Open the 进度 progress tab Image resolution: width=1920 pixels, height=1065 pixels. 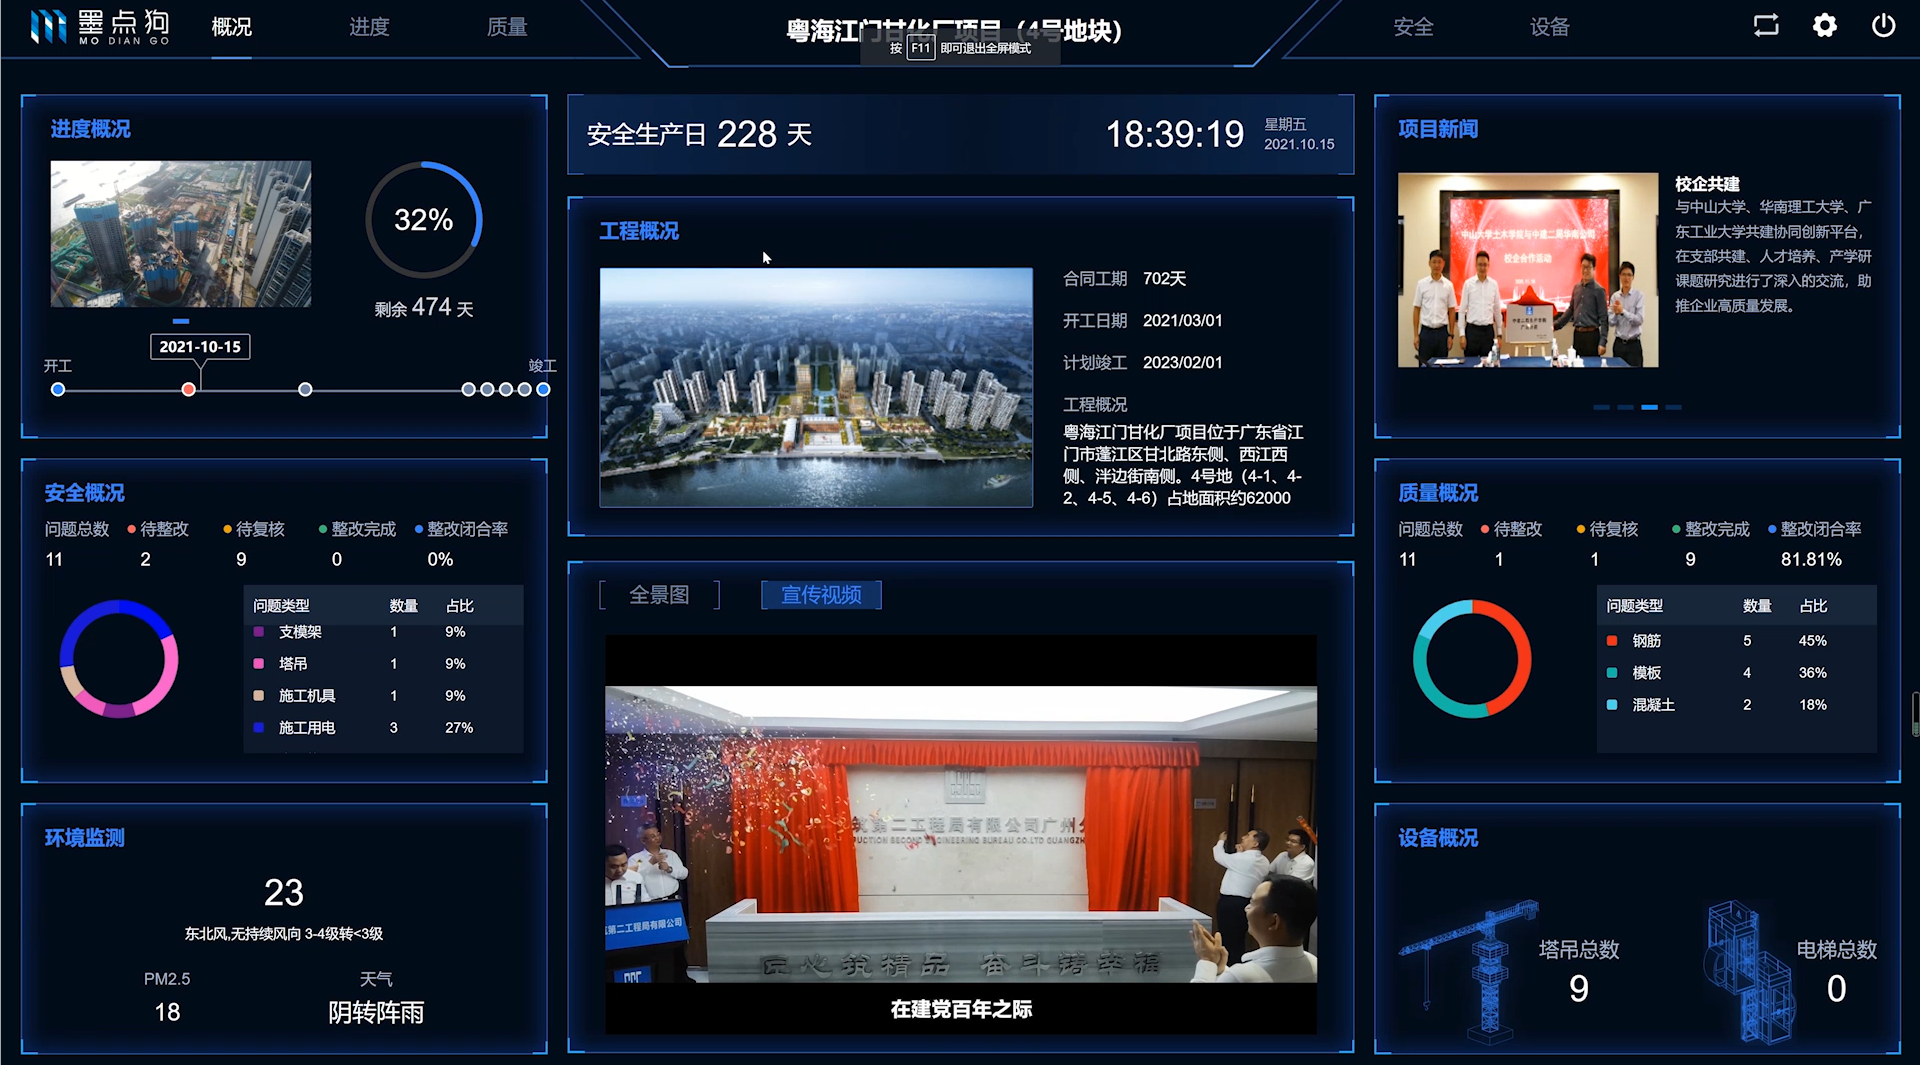pos(369,27)
